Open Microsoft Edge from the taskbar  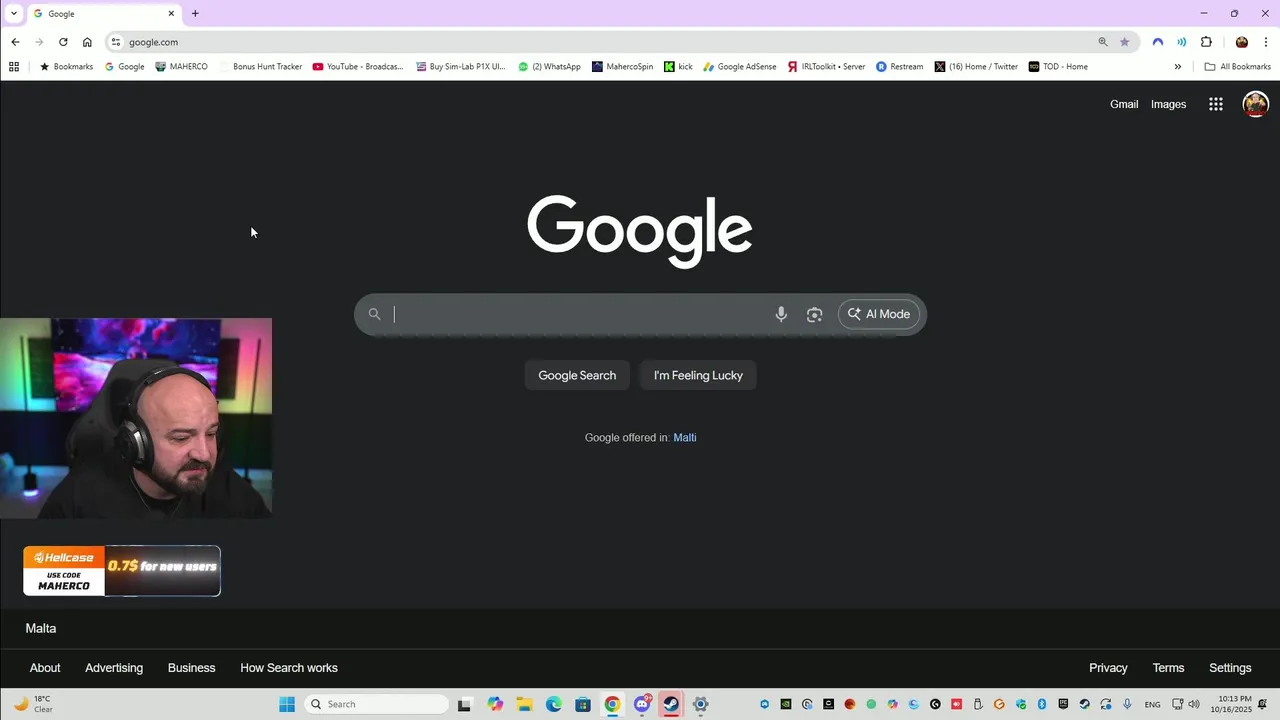click(x=554, y=704)
